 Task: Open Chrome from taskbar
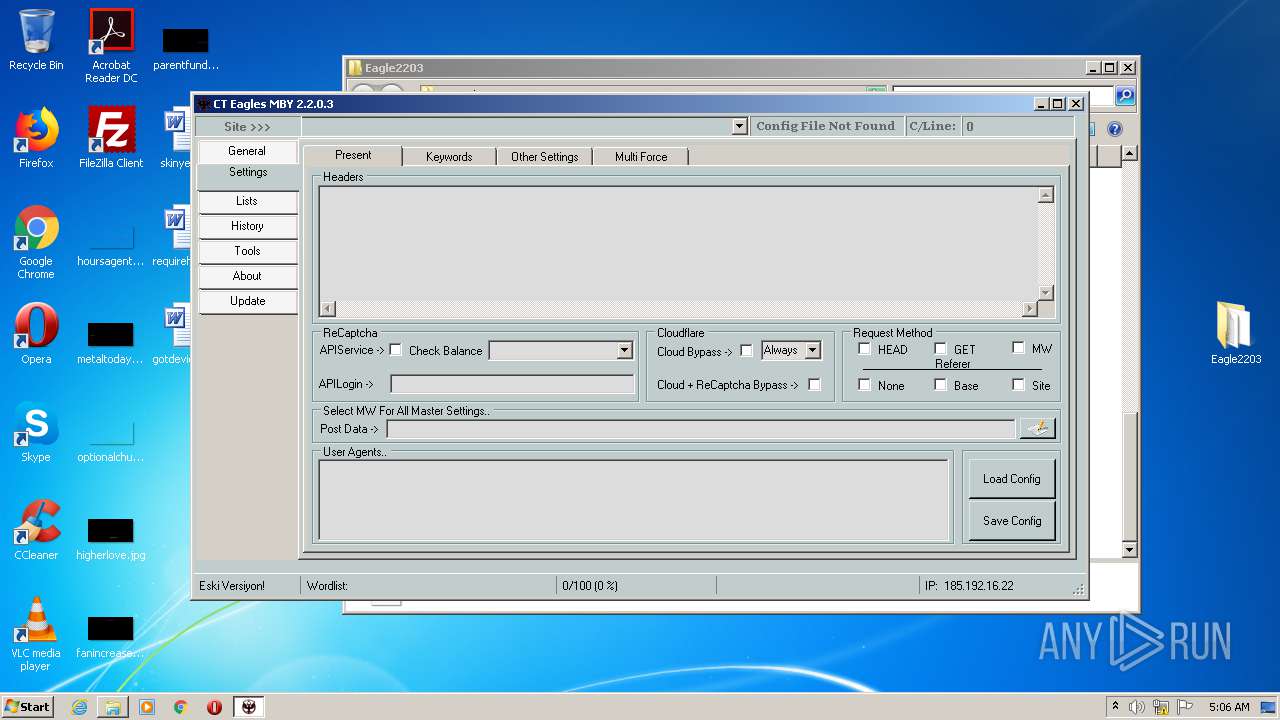[181, 707]
